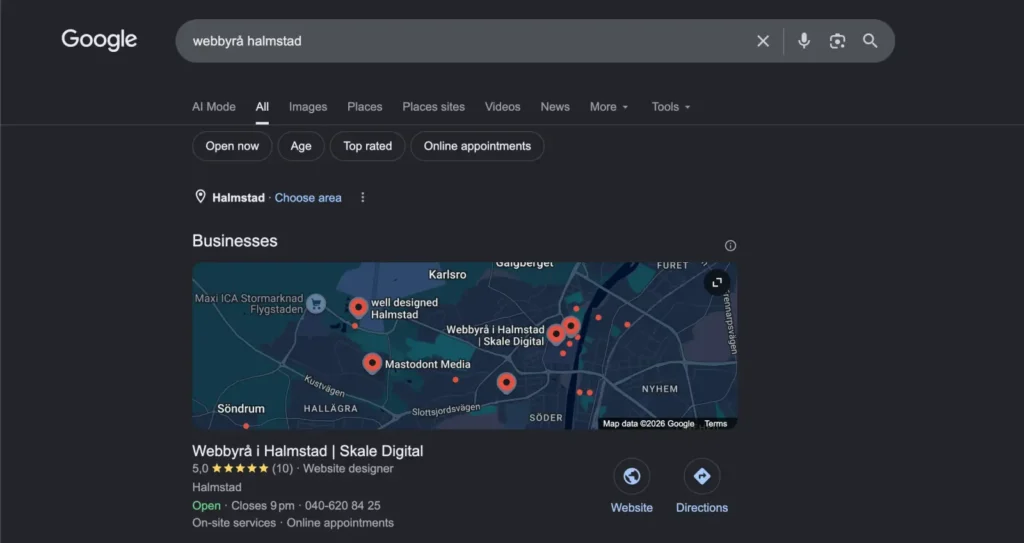Open the Images tab

pyautogui.click(x=308, y=107)
